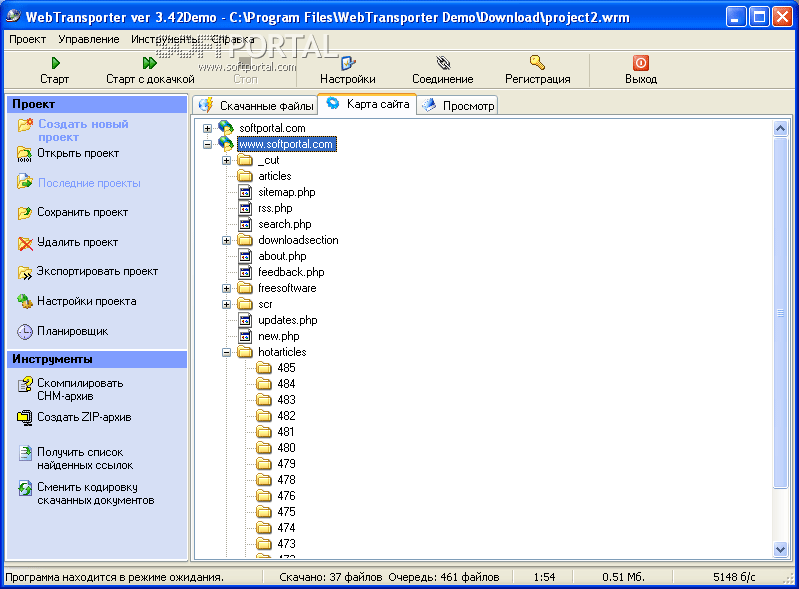Click status text Скачано: 37 файлов
Image resolution: width=799 pixels, height=589 pixels.
(x=331, y=577)
